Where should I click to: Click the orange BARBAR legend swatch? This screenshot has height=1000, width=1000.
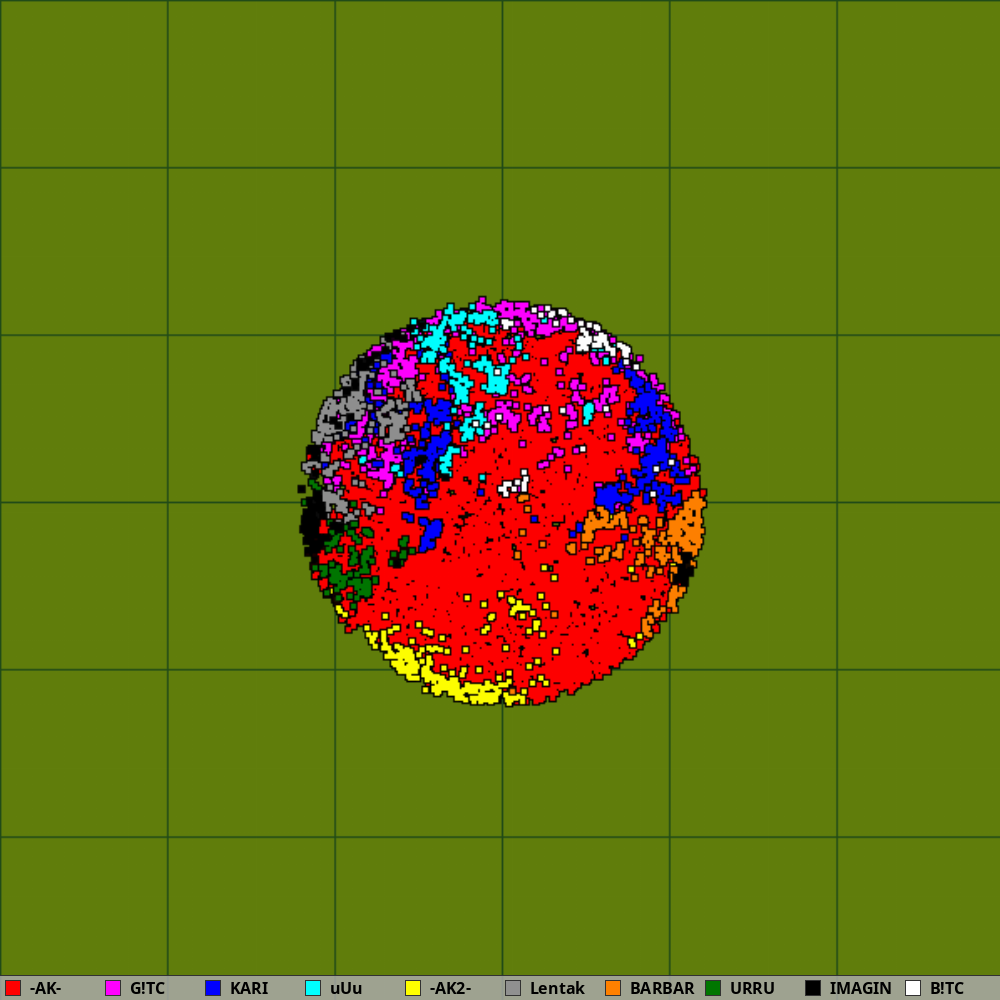pos(613,988)
